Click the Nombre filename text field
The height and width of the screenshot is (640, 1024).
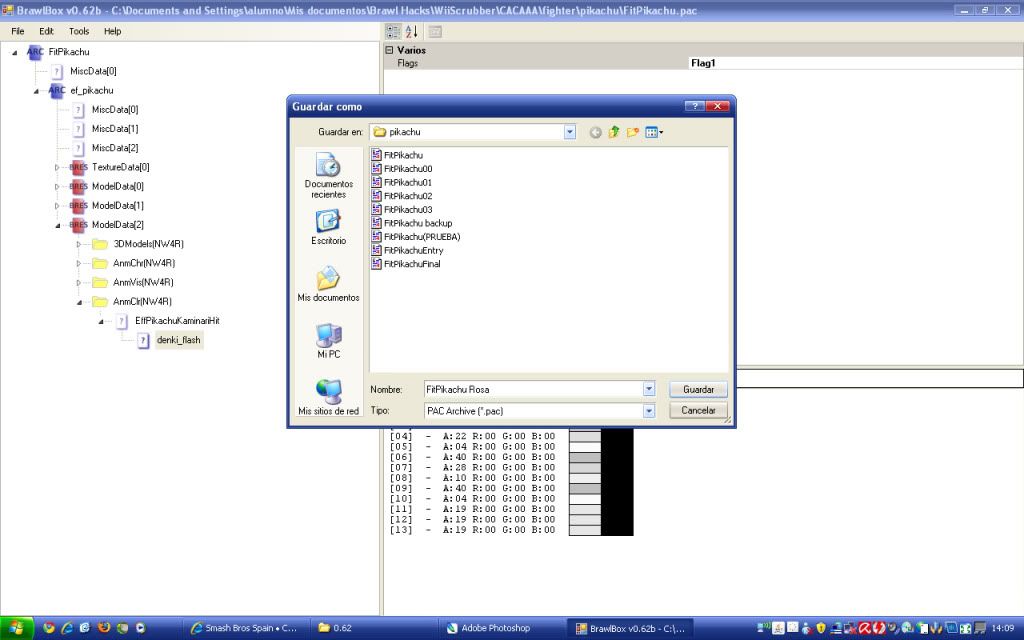[531, 389]
